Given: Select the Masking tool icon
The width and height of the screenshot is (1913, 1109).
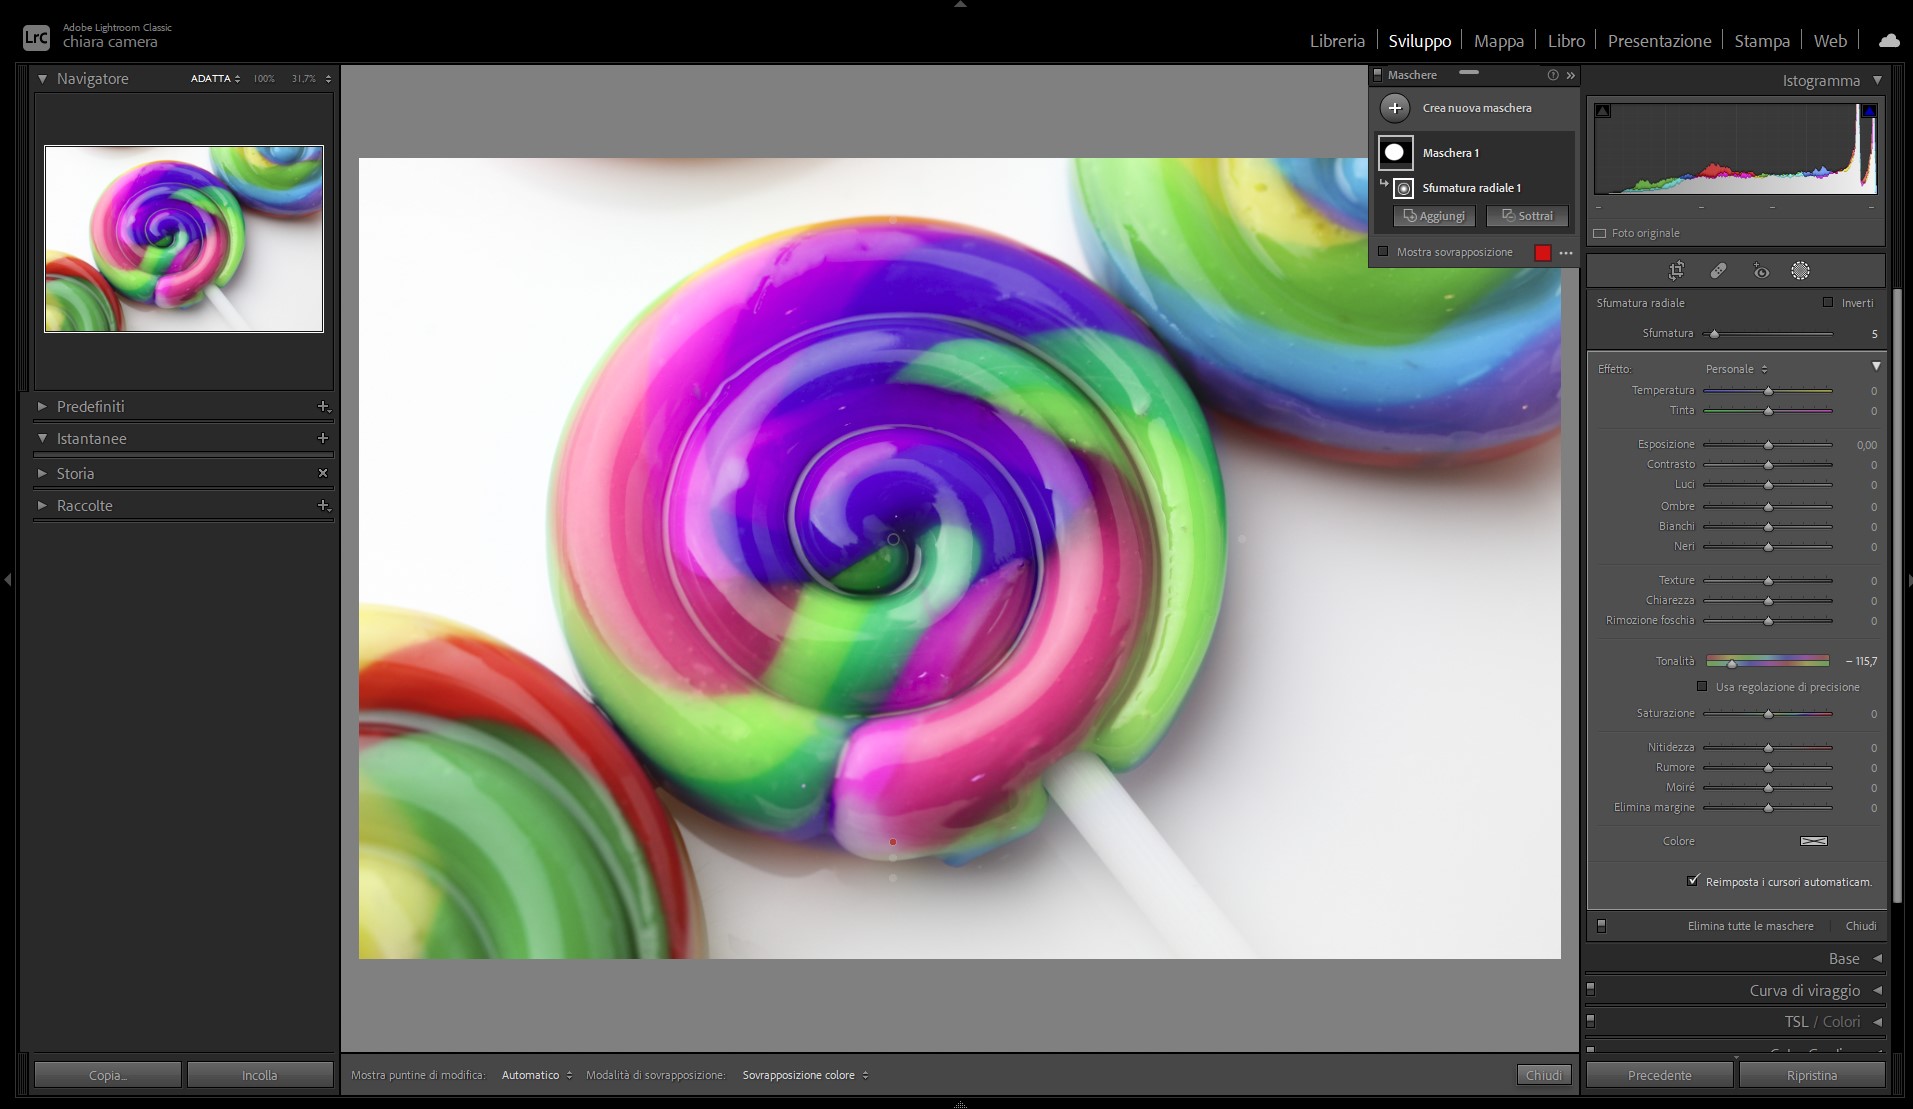Looking at the screenshot, I should [1800, 271].
